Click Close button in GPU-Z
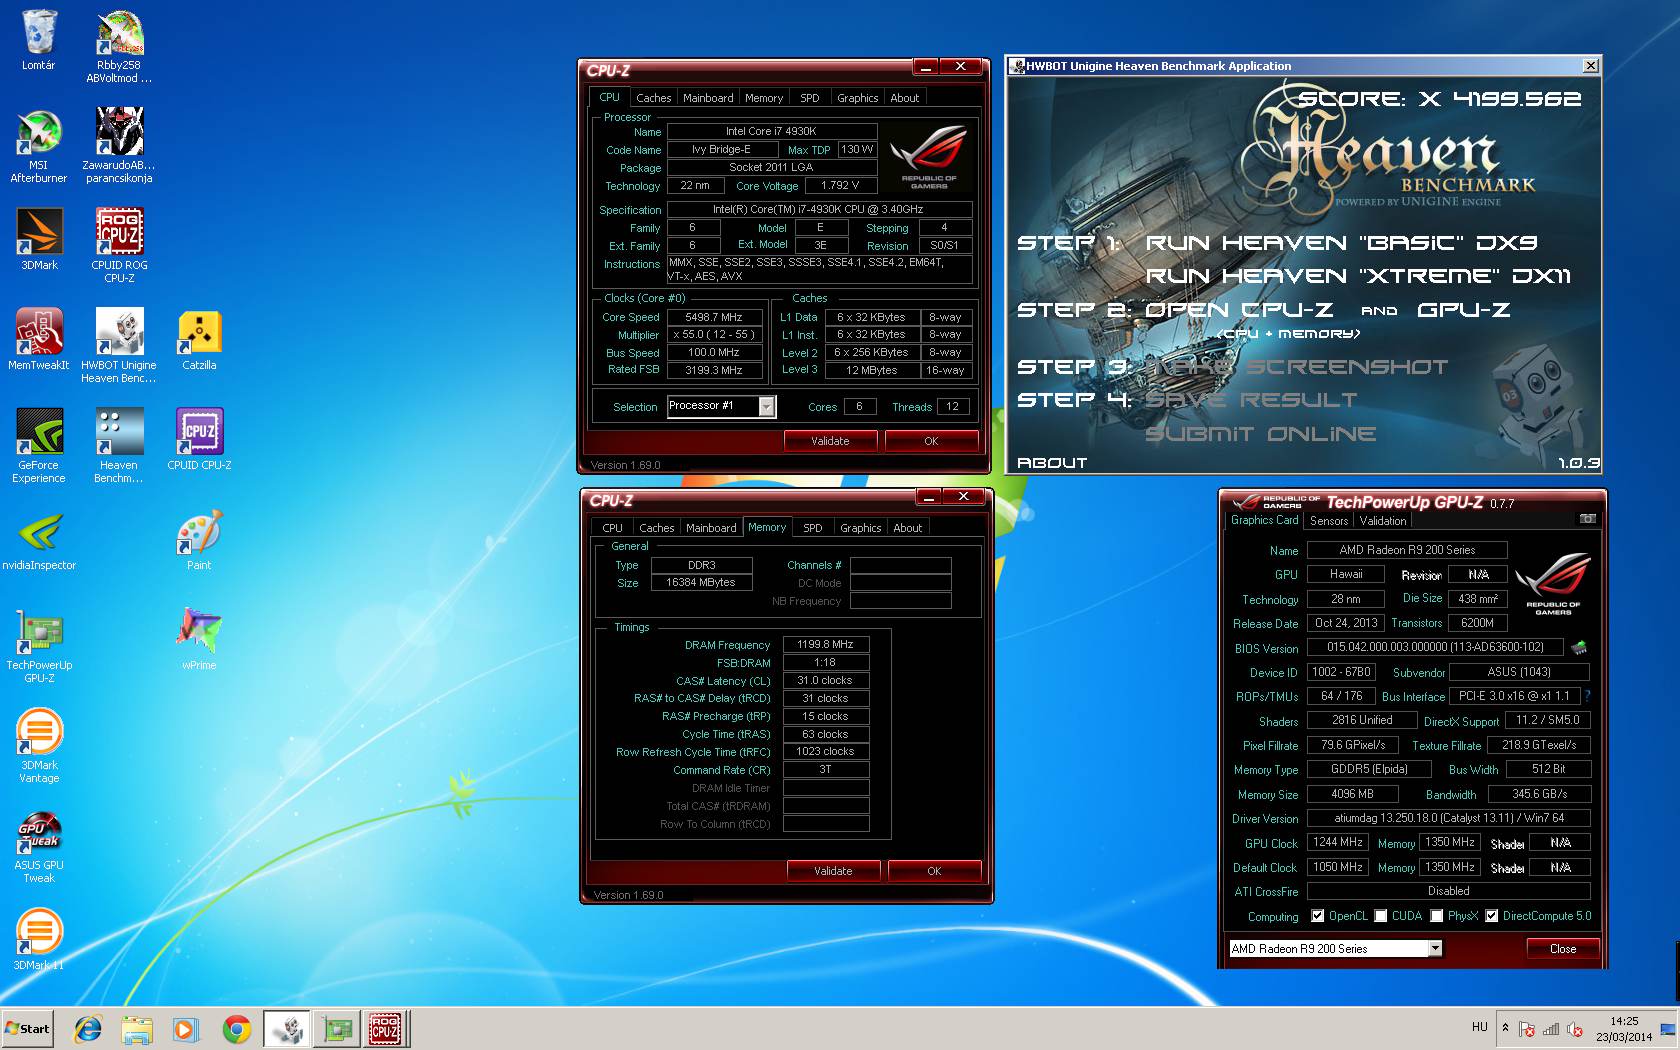 (1563, 949)
